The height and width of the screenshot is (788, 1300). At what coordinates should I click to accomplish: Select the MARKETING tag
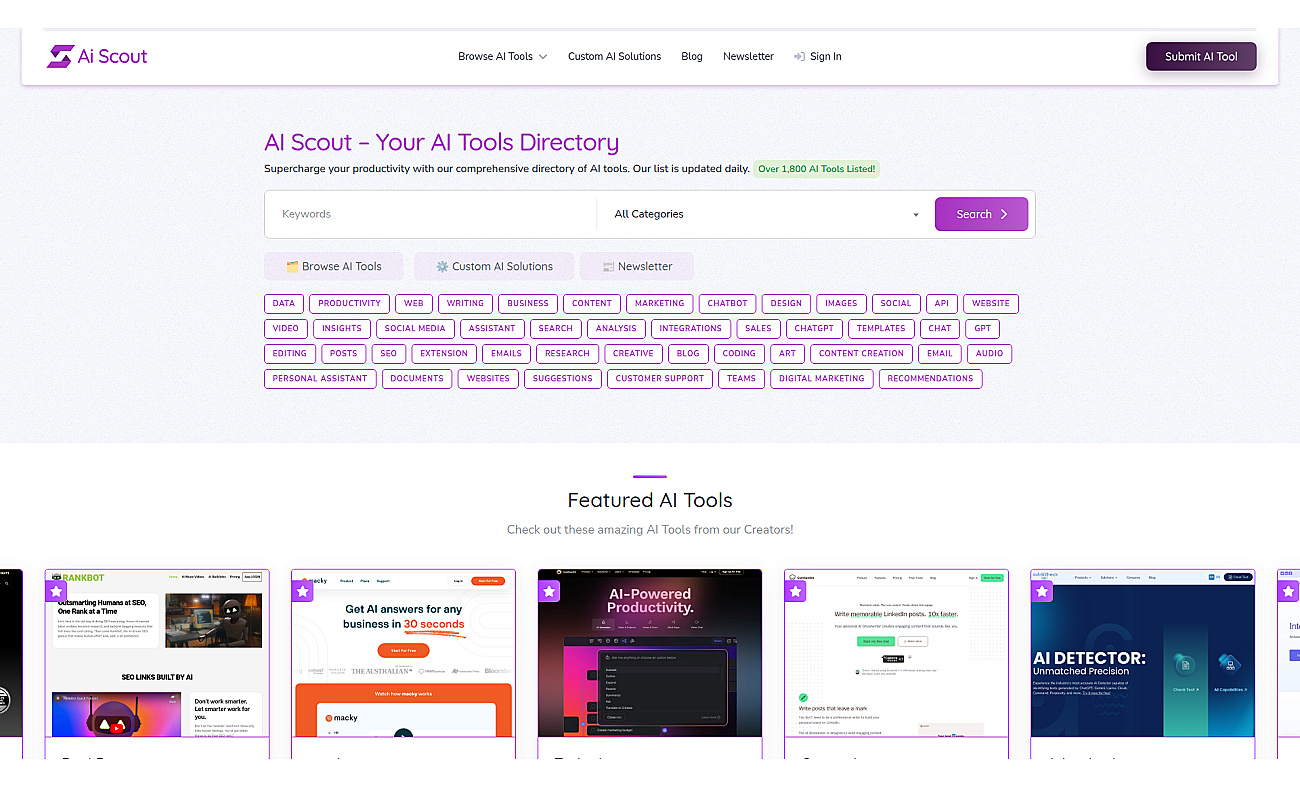[x=660, y=303]
